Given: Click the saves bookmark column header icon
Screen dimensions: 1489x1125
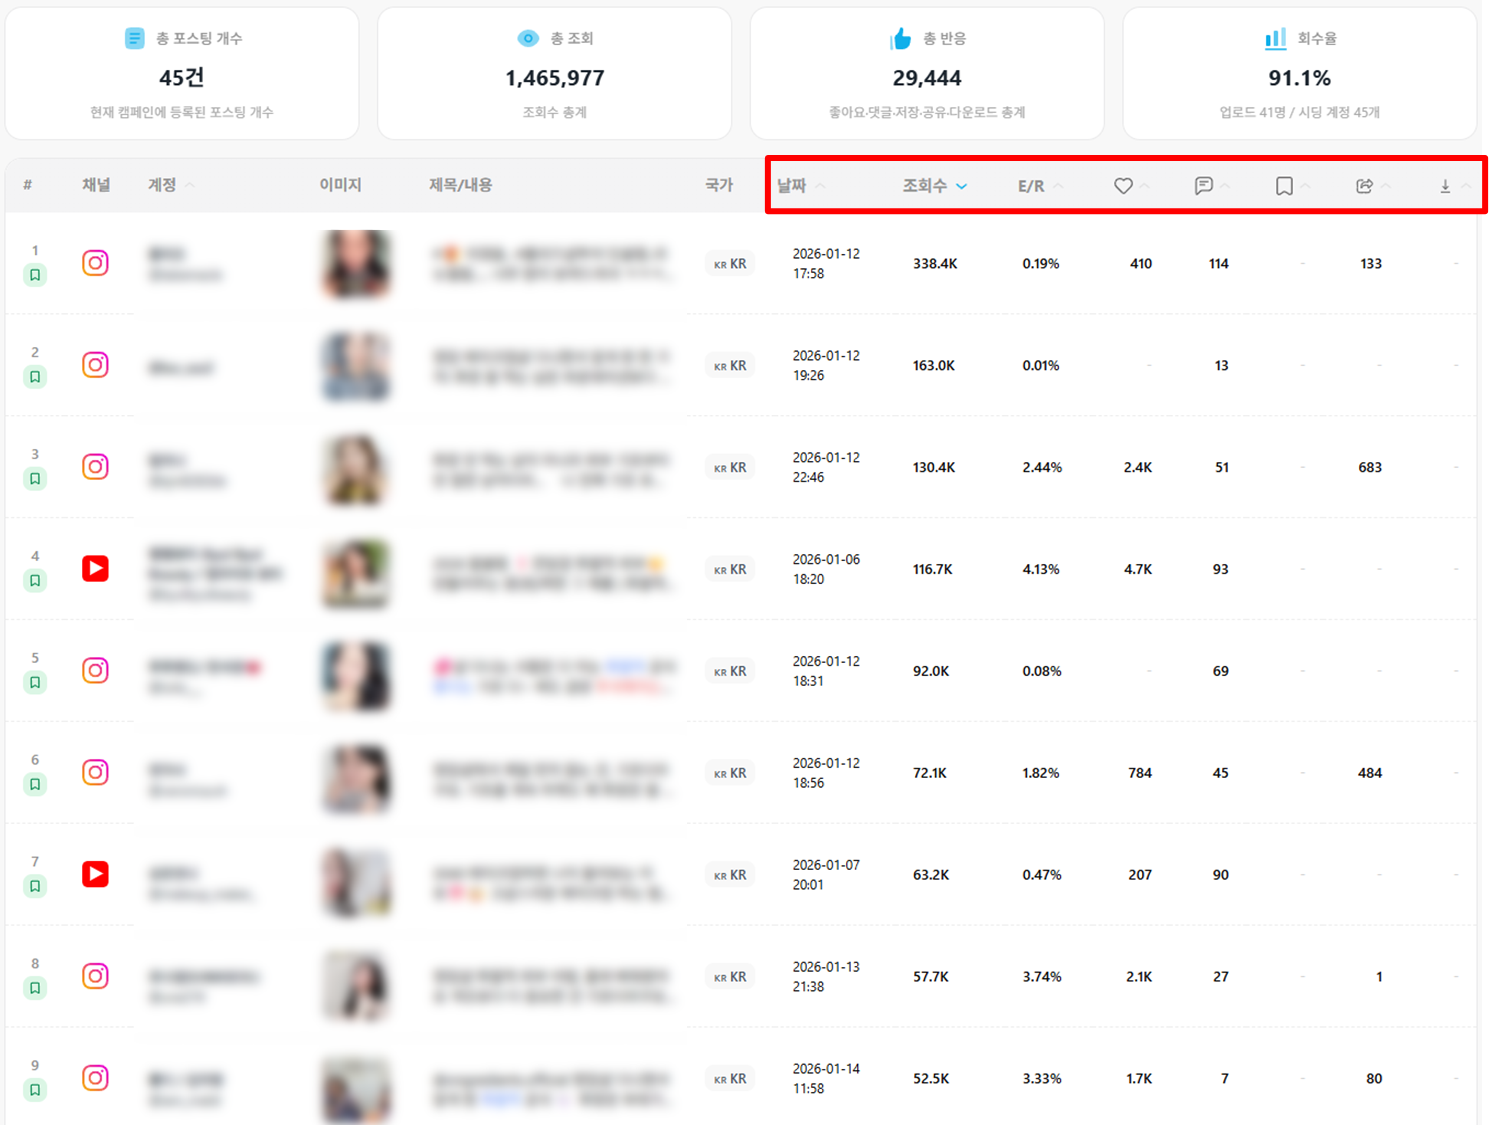Looking at the screenshot, I should coord(1284,186).
